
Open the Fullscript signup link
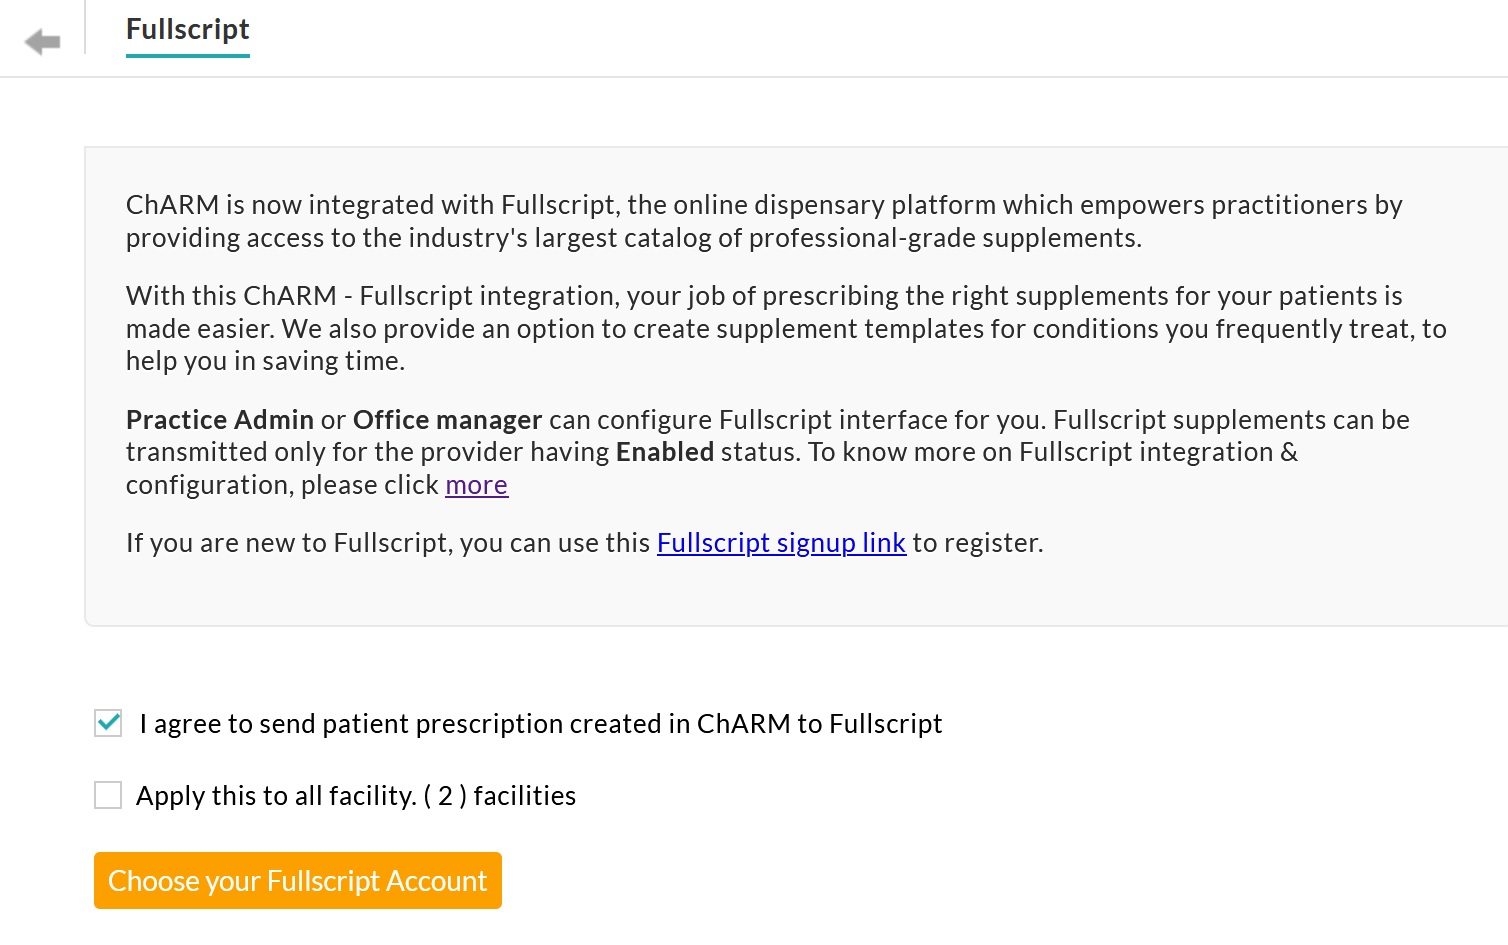[781, 543]
